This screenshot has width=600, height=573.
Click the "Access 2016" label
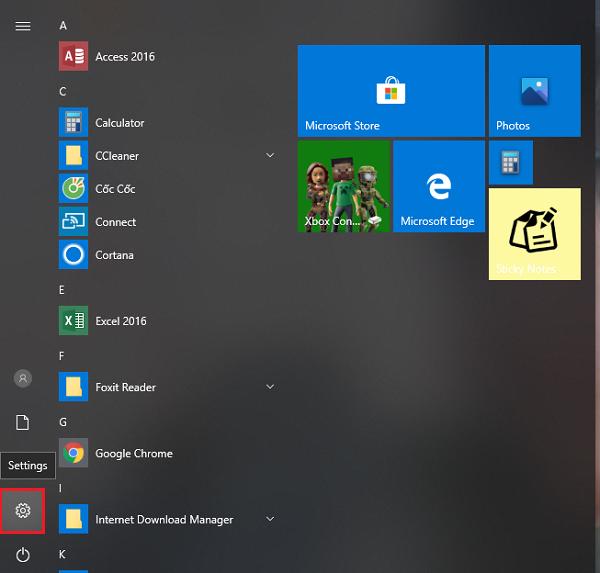click(x=125, y=57)
